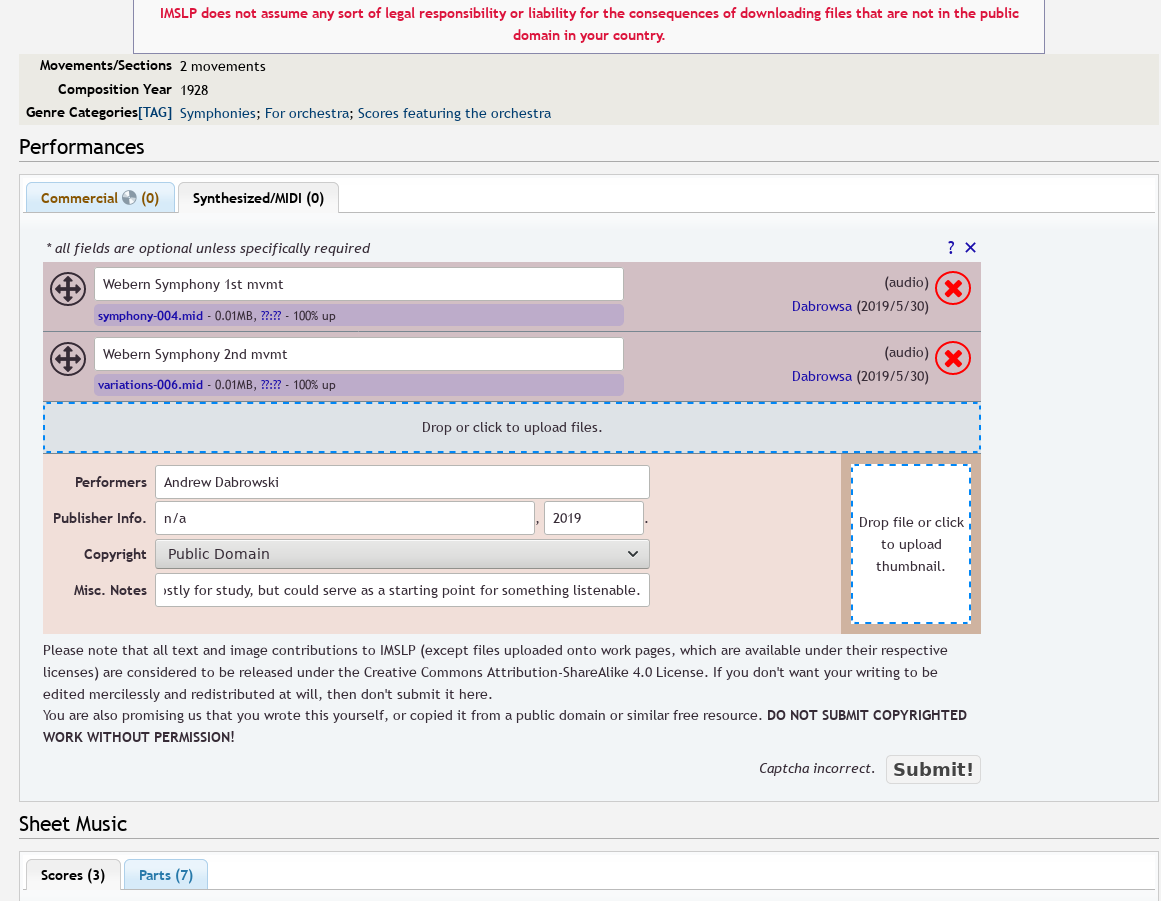The width and height of the screenshot is (1161, 901).
Task: Click the ??:?? duration link for variations-006.mid
Action: tap(271, 385)
